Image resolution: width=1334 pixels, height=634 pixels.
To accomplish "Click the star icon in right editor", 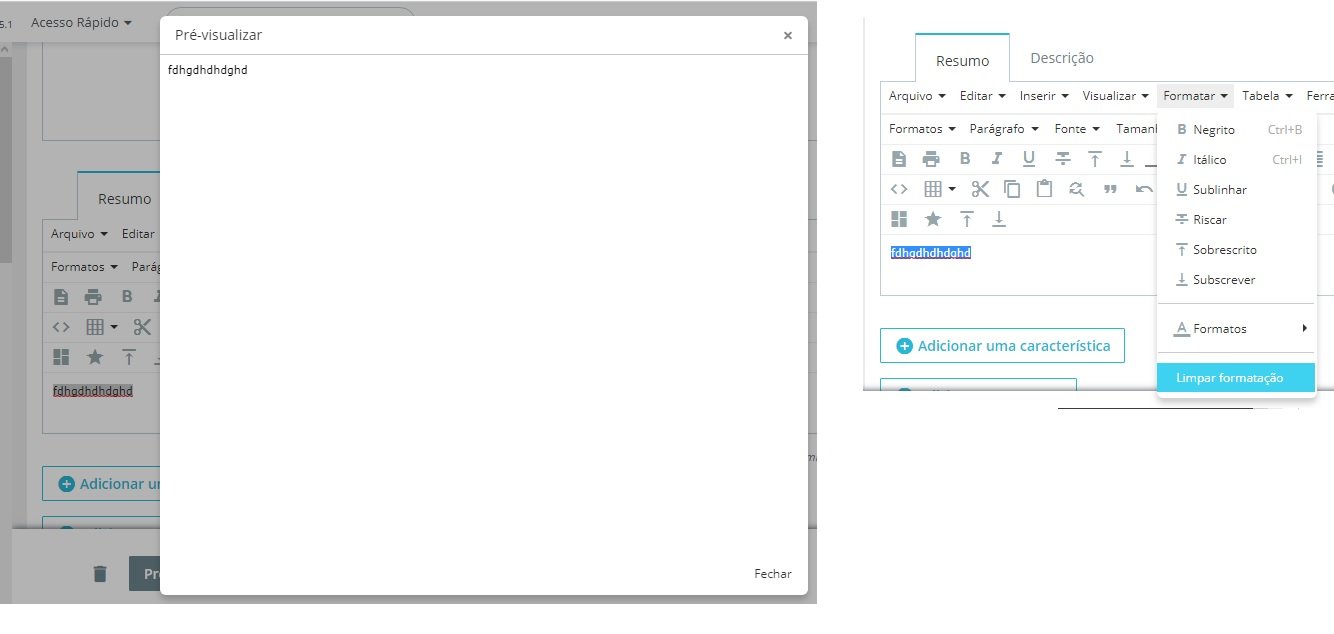I will click(933, 218).
